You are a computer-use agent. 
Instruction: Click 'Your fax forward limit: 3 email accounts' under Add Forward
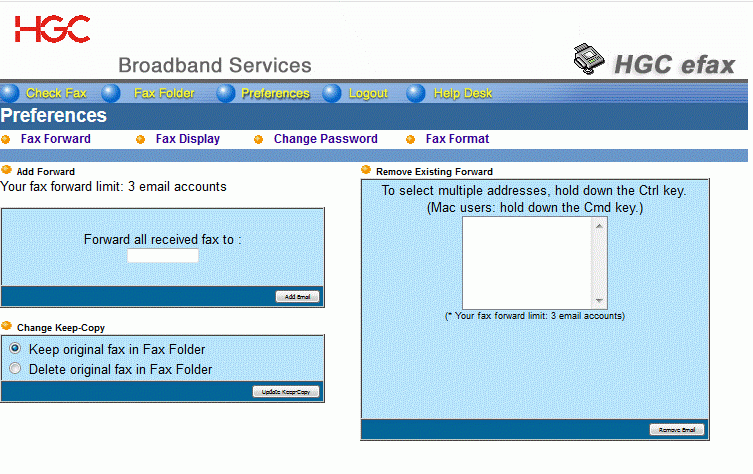click(x=113, y=186)
